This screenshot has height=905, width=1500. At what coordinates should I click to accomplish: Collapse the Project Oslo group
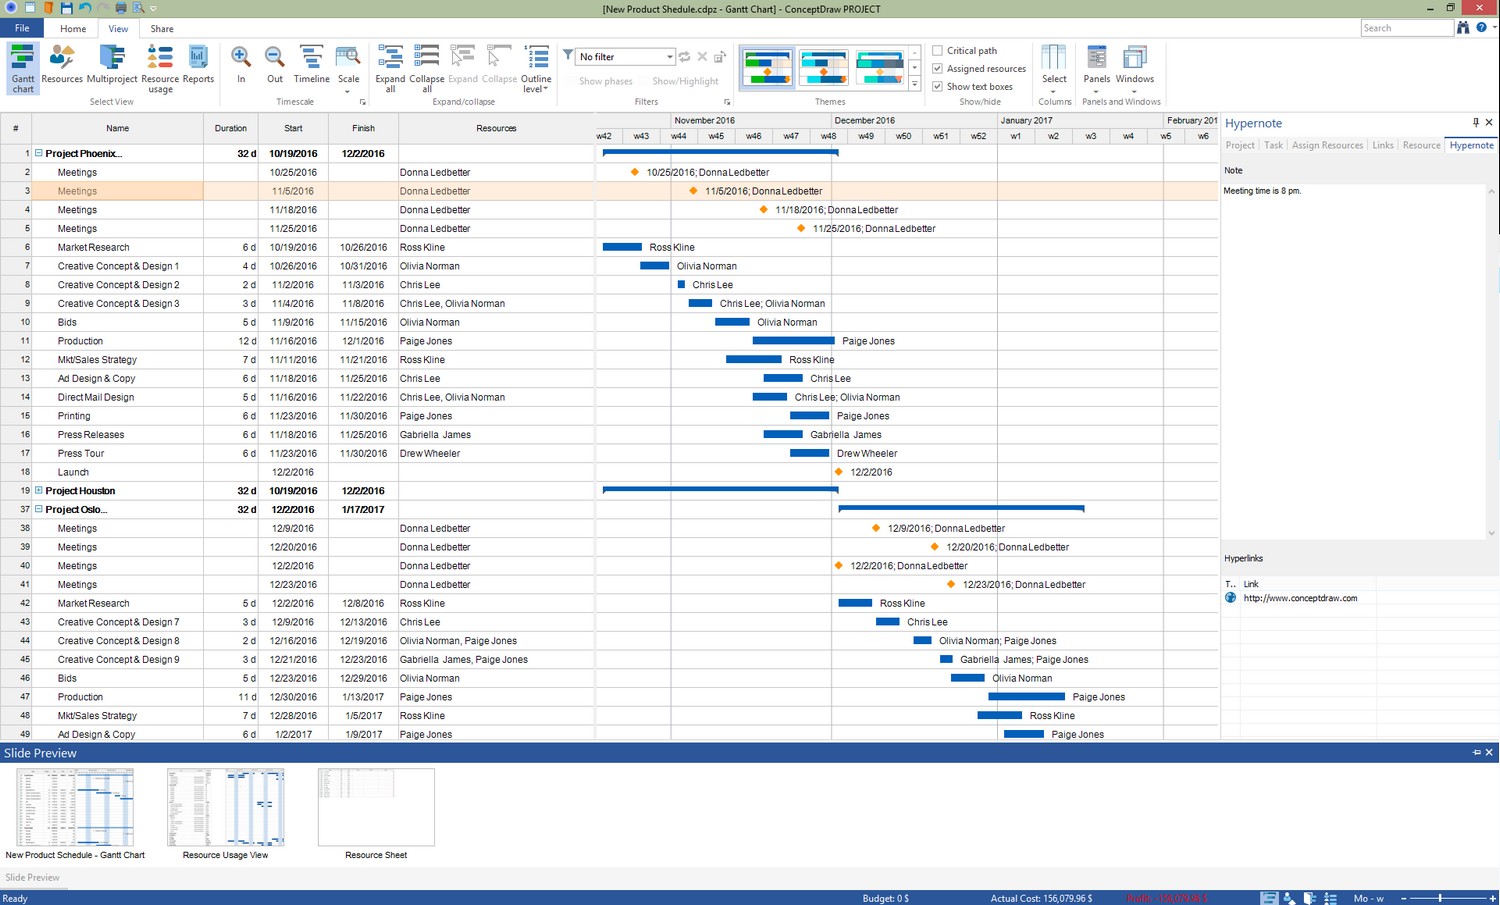point(39,509)
